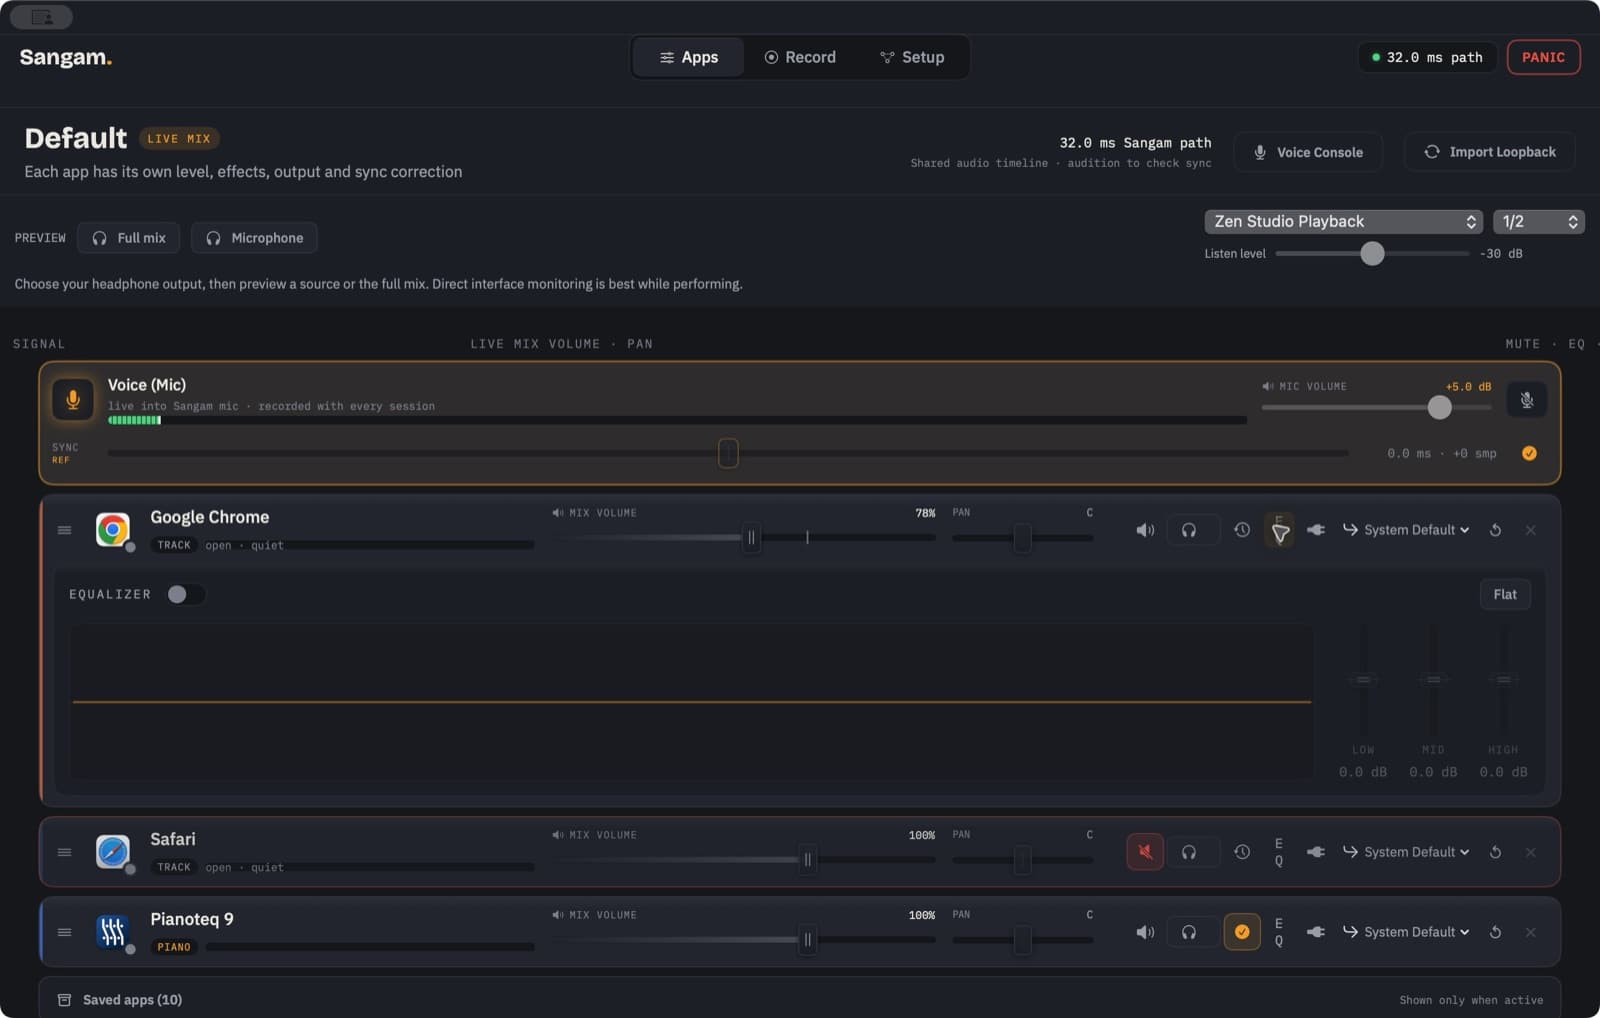Expand the Saved apps (10) section
Screen dimensions: 1600x1018
click(800, 1000)
